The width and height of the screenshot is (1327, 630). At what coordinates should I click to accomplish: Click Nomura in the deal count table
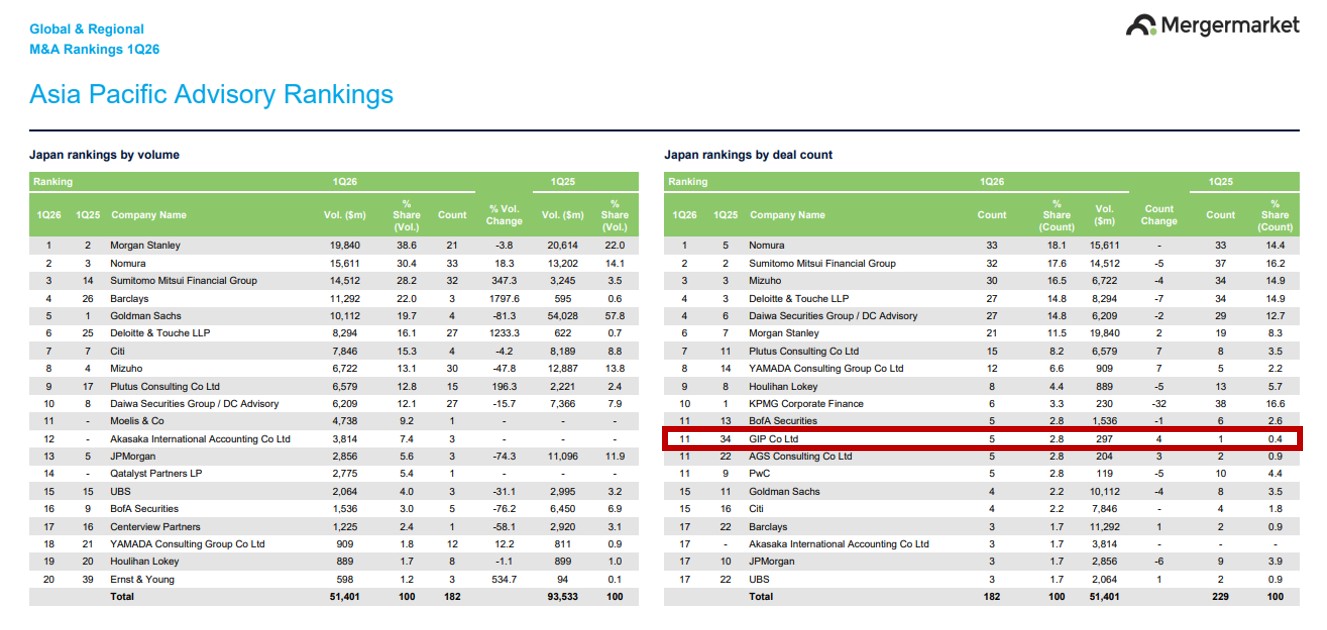coord(768,246)
